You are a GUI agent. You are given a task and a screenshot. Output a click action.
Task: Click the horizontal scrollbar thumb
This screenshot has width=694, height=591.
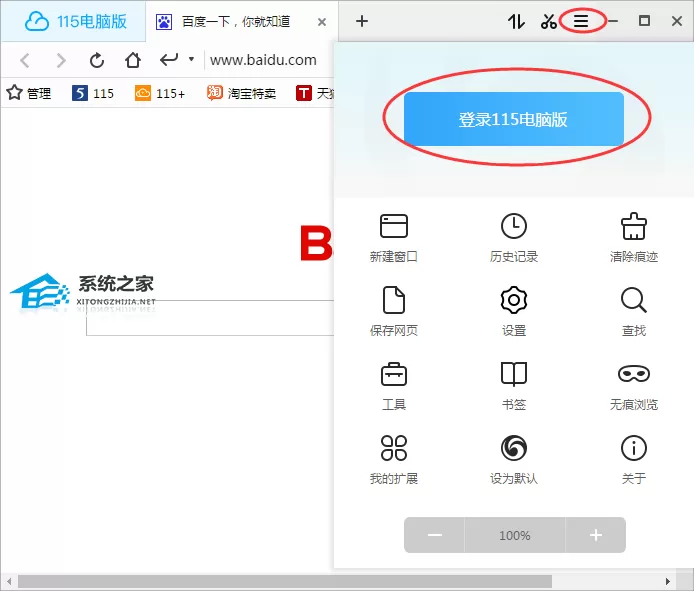click(285, 581)
